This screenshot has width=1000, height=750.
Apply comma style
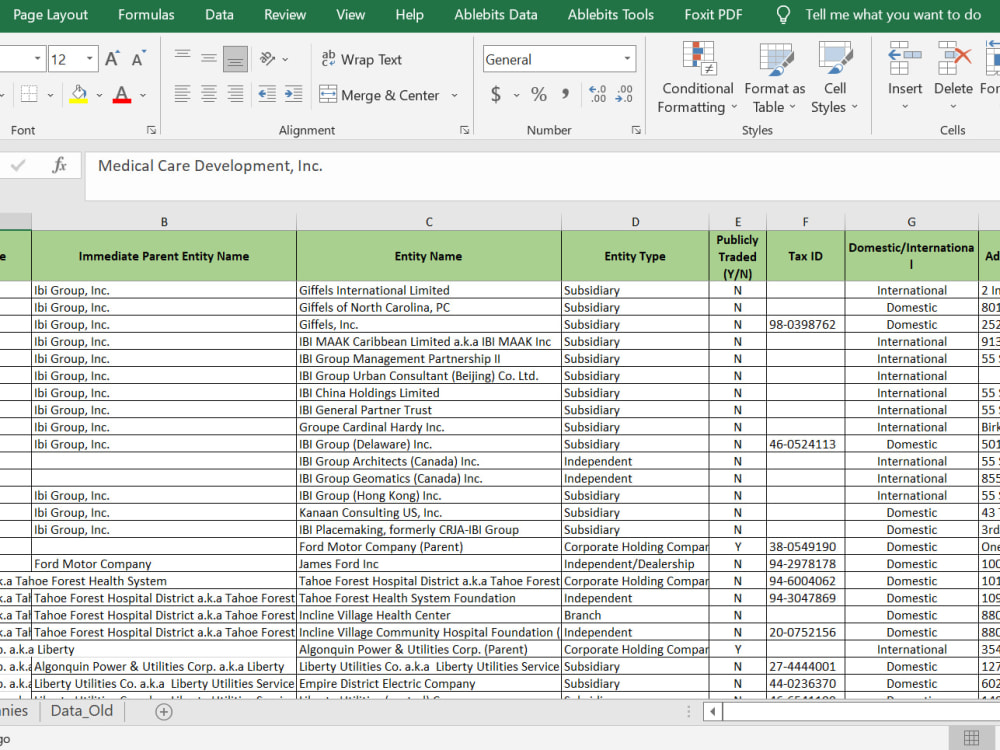(566, 95)
